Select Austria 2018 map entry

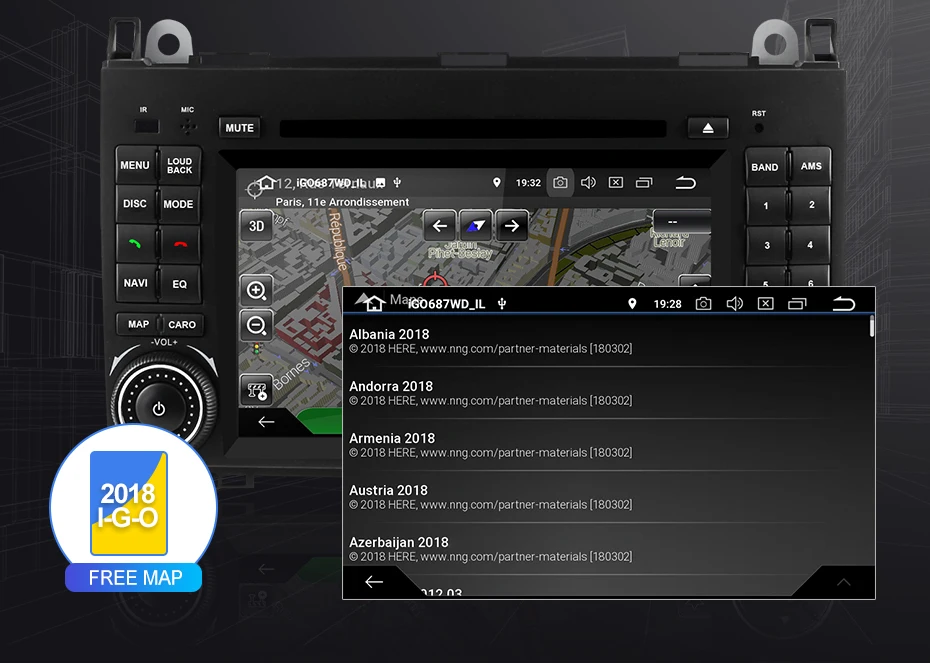click(605, 497)
